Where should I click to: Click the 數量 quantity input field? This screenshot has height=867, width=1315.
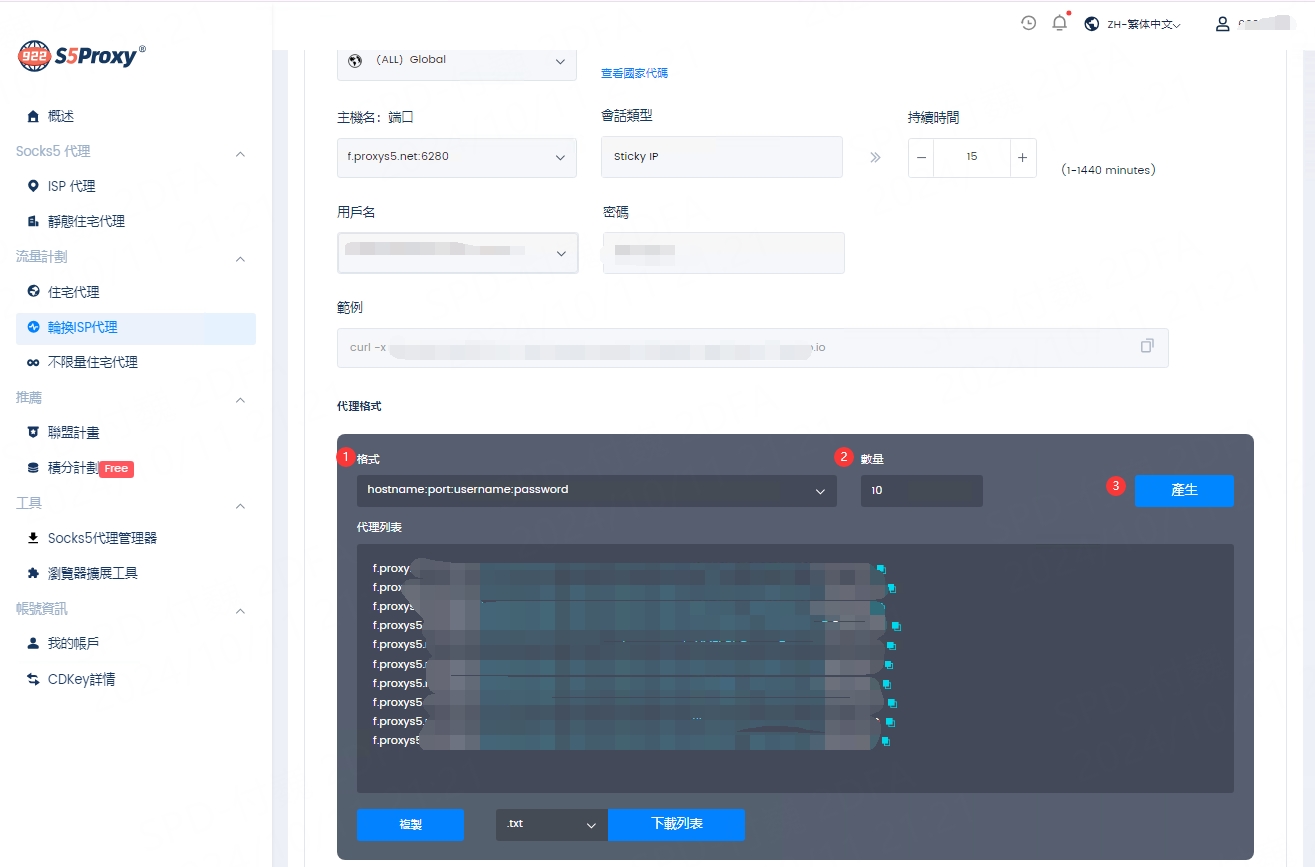pyautogui.click(x=921, y=490)
